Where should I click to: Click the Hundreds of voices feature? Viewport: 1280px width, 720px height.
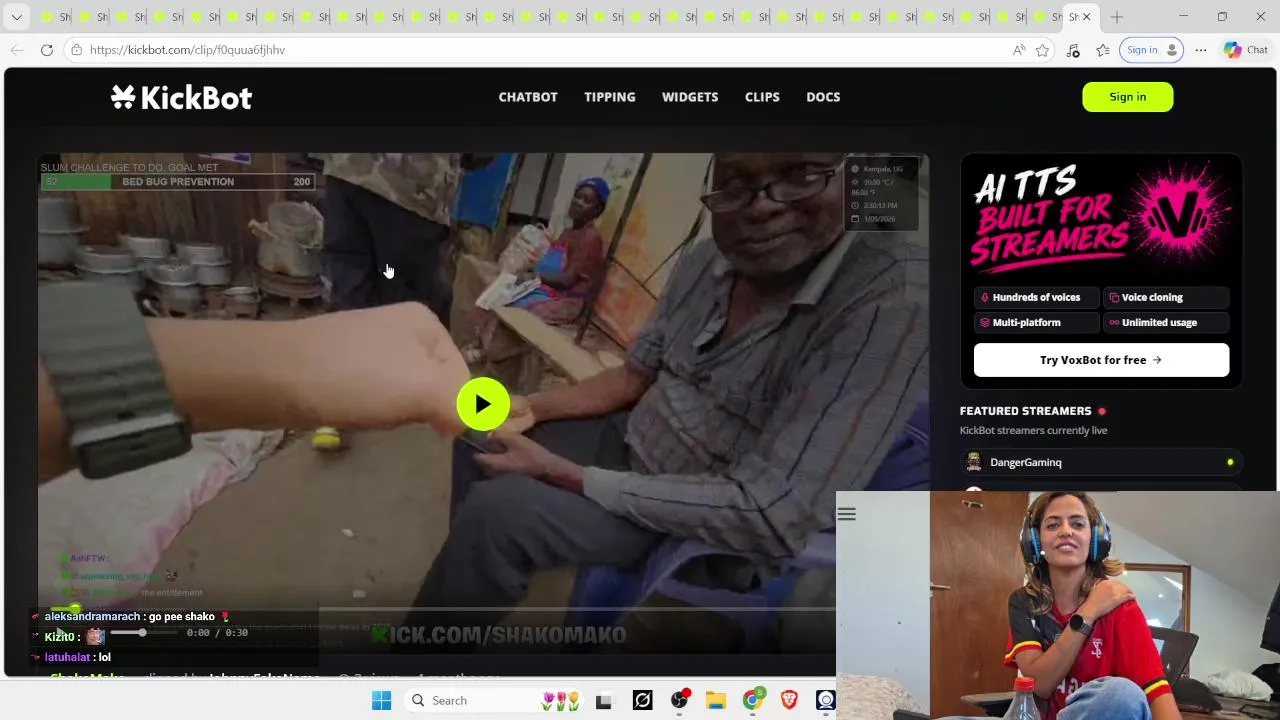(x=1036, y=297)
